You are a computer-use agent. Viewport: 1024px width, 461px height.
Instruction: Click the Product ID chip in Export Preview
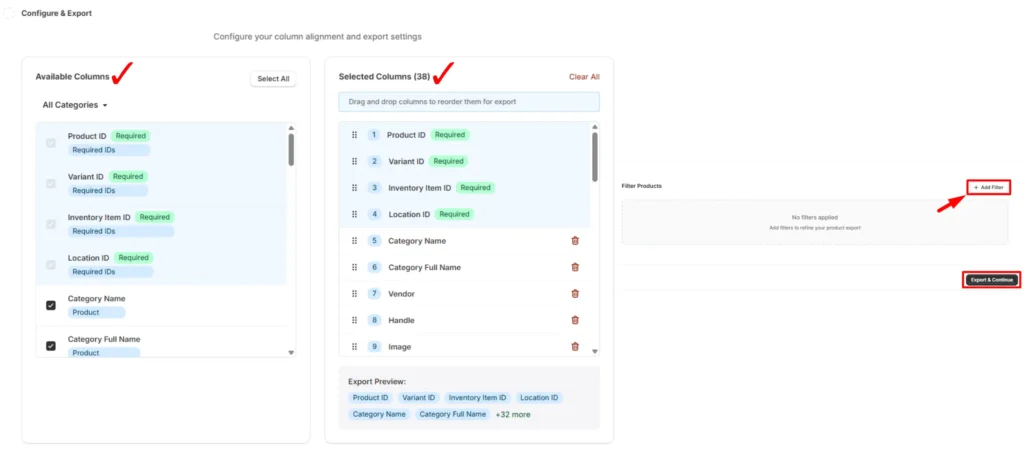[x=370, y=398]
